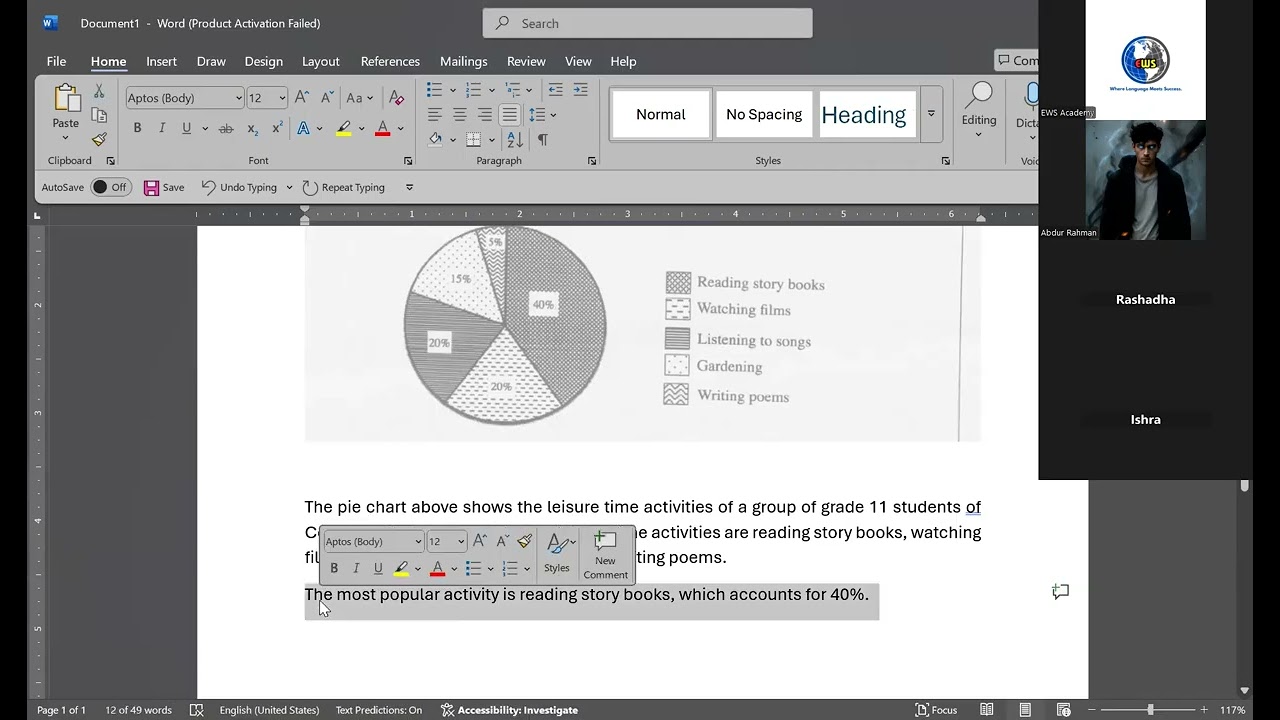
Task: Click the ribbon Increase Font Size icon
Action: tap(304, 98)
